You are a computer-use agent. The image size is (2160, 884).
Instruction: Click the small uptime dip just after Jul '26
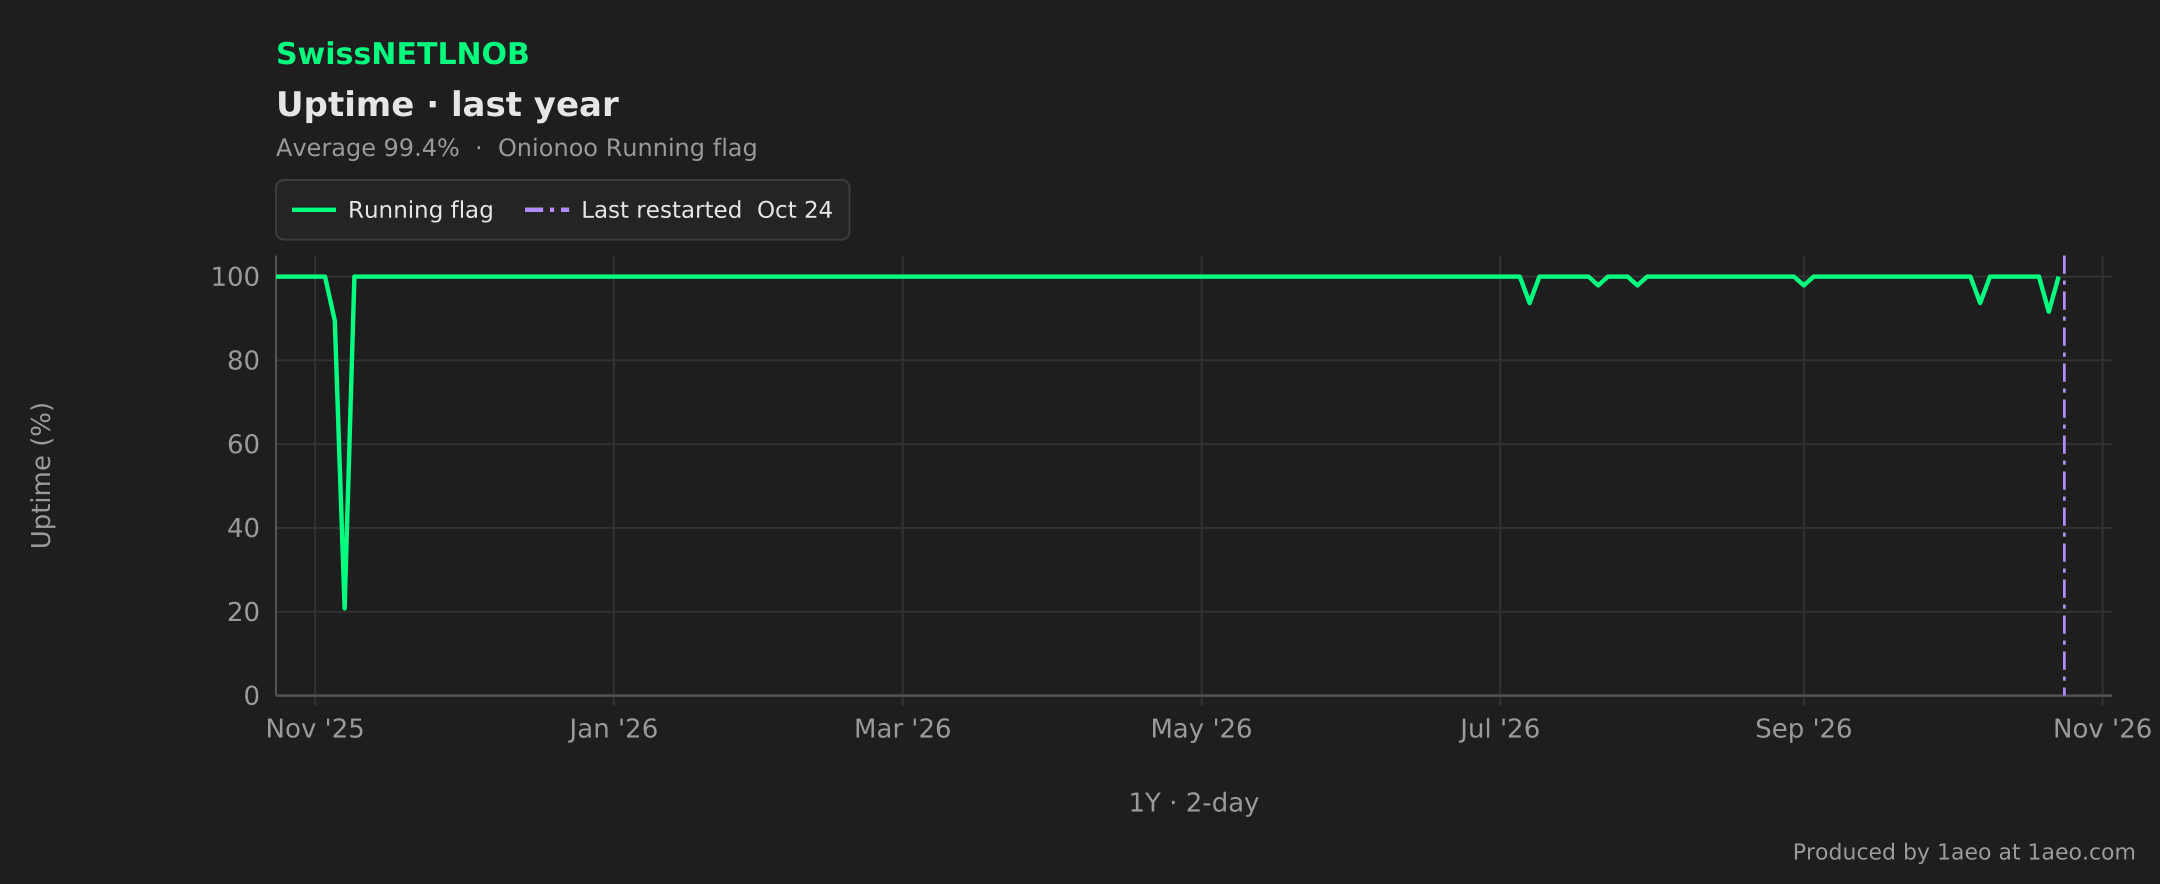tap(1529, 300)
